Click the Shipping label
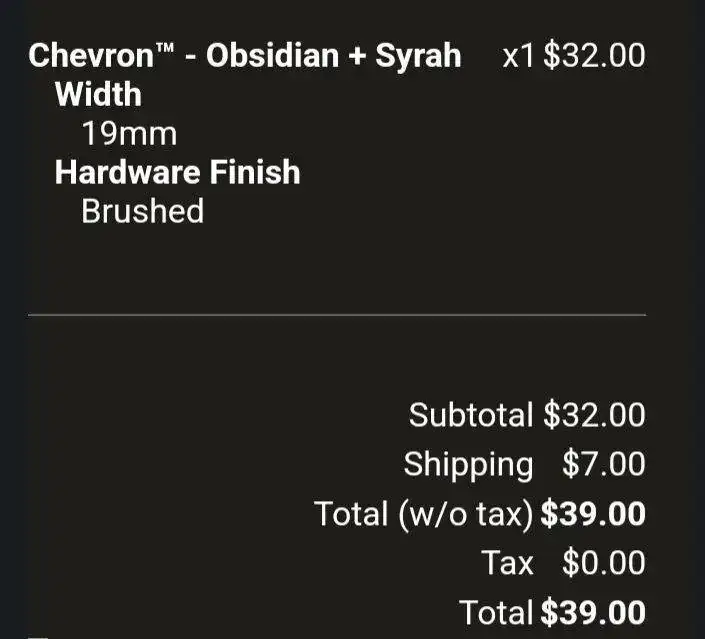This screenshot has height=639, width=705. 468,464
